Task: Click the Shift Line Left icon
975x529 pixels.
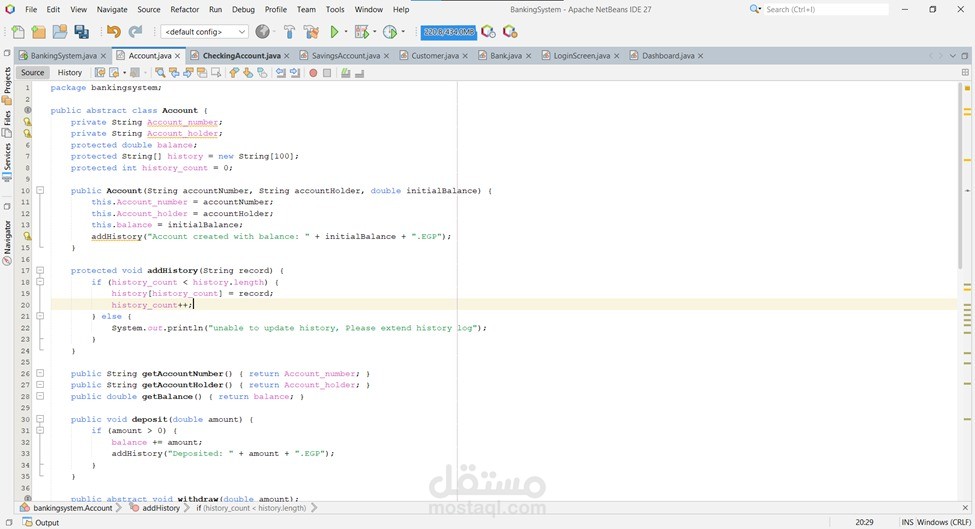Action: (x=280, y=73)
